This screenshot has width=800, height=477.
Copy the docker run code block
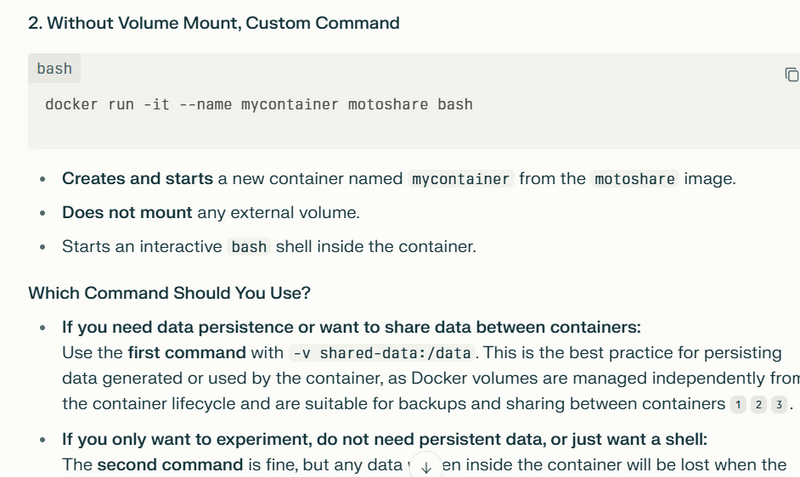(x=791, y=74)
